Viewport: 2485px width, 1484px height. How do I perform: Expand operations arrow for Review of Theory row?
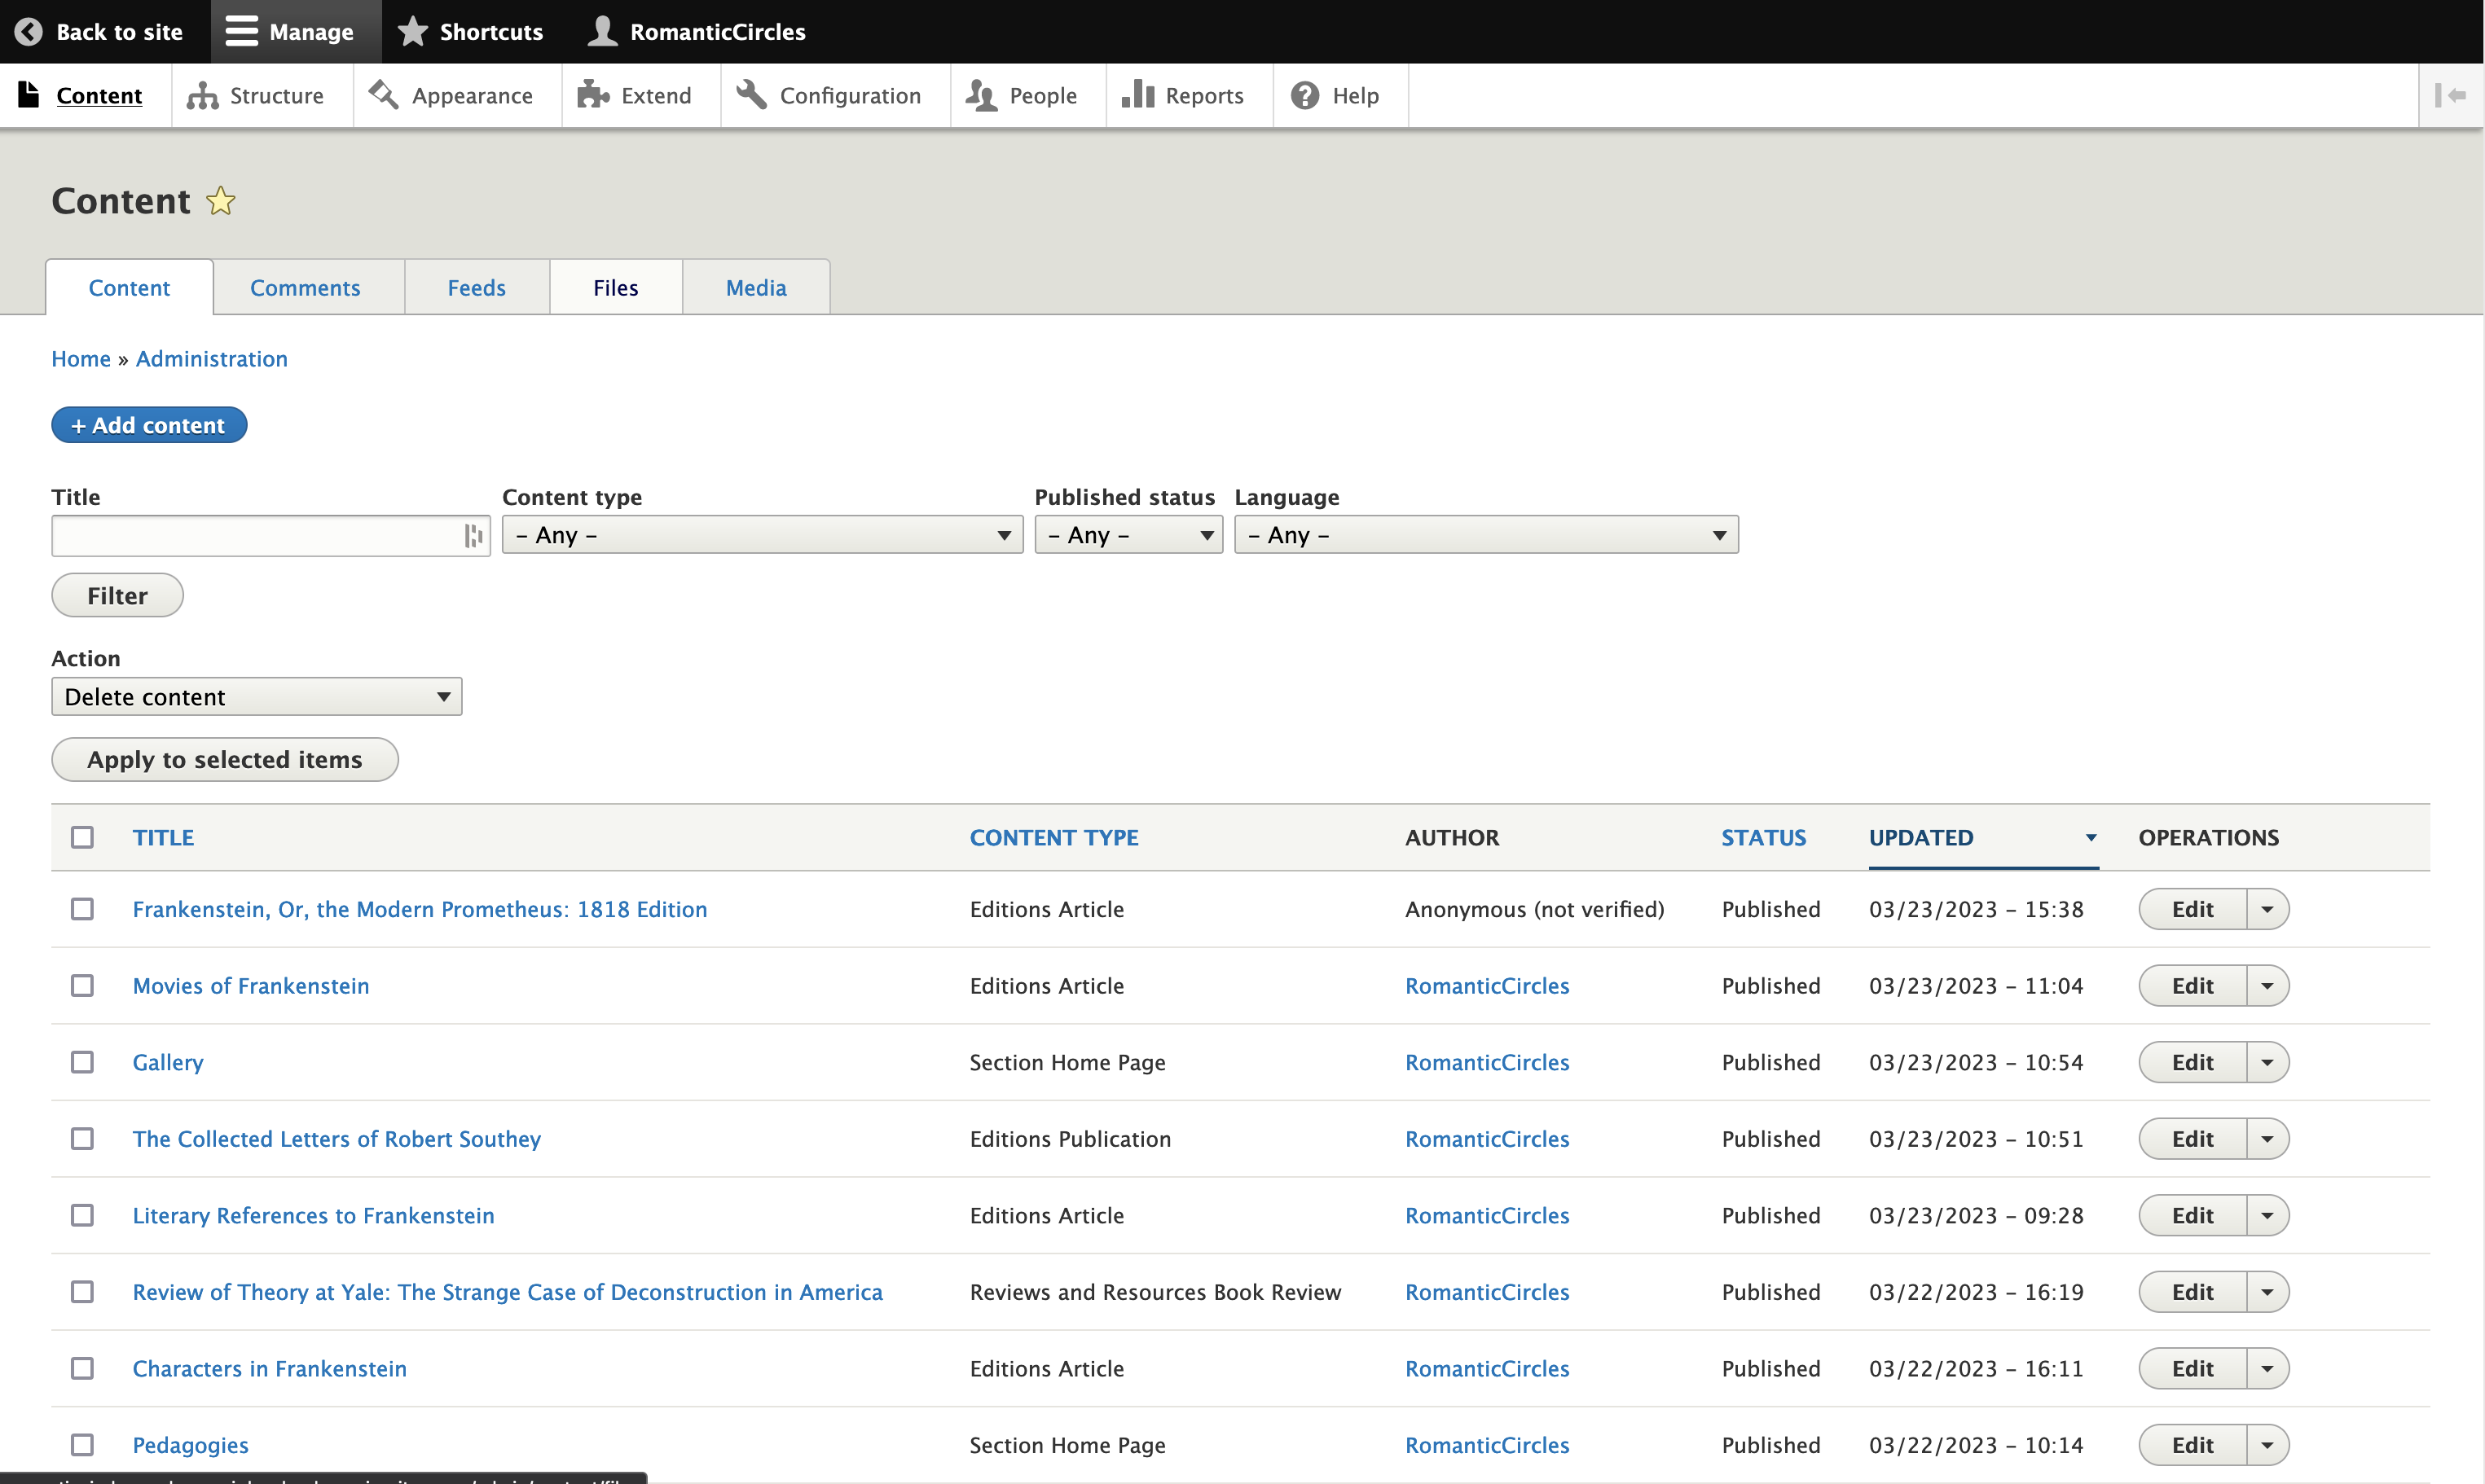[2267, 1292]
